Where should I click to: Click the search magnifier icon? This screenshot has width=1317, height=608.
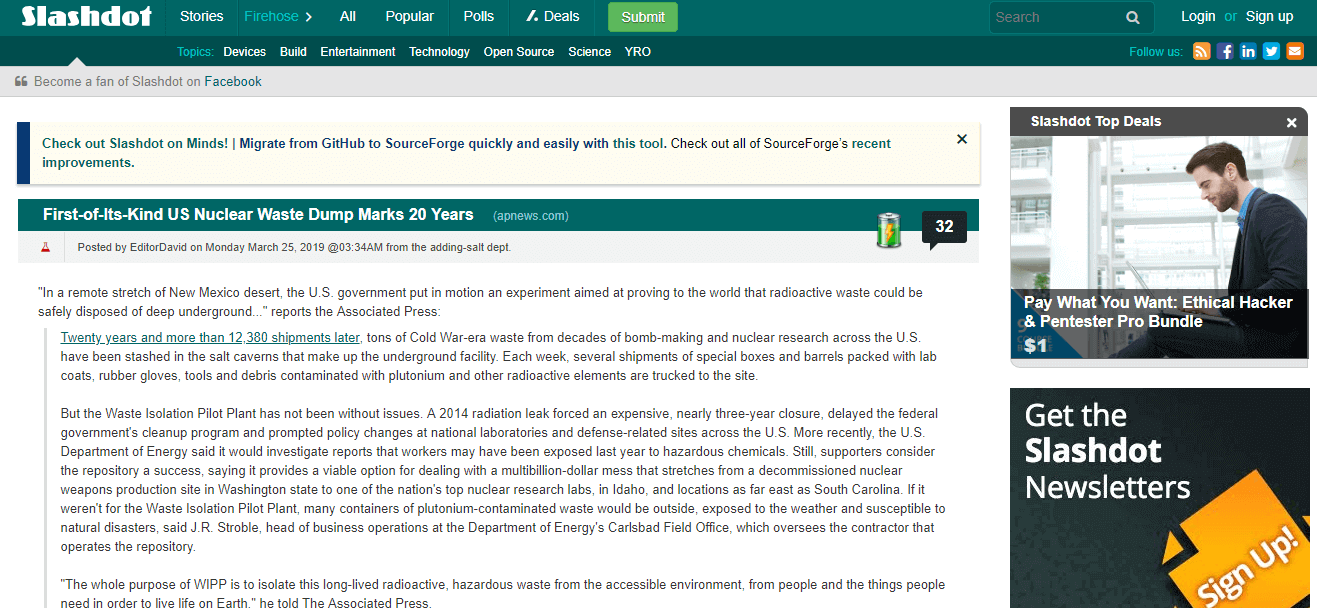point(1133,17)
